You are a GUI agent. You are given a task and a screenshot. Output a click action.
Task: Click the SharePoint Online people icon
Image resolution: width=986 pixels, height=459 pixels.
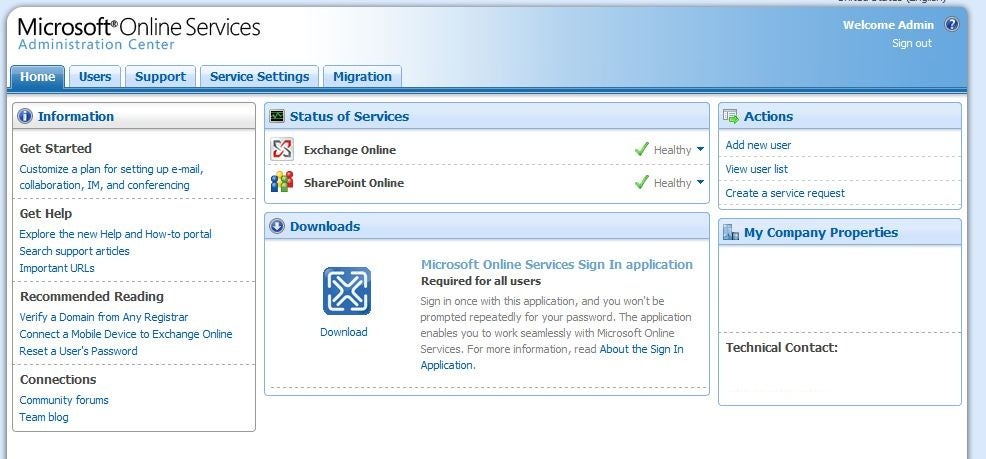coord(282,182)
